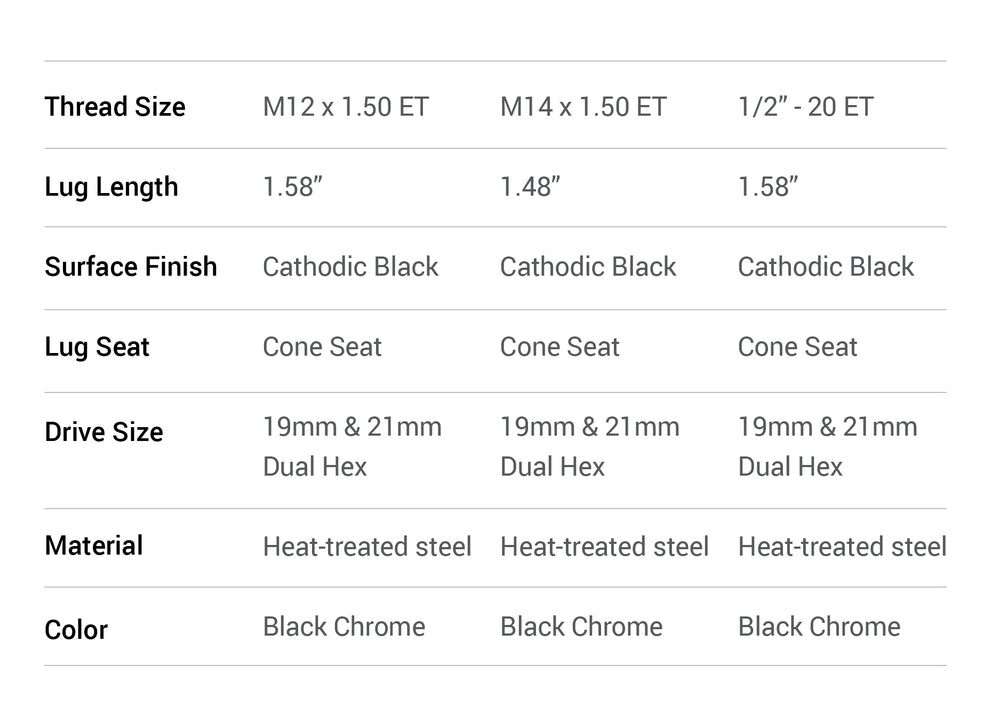This screenshot has height=722, width=1000.
Task: Select the "M12 x 1.50 ET" cell
Action: pyautogui.click(x=345, y=107)
